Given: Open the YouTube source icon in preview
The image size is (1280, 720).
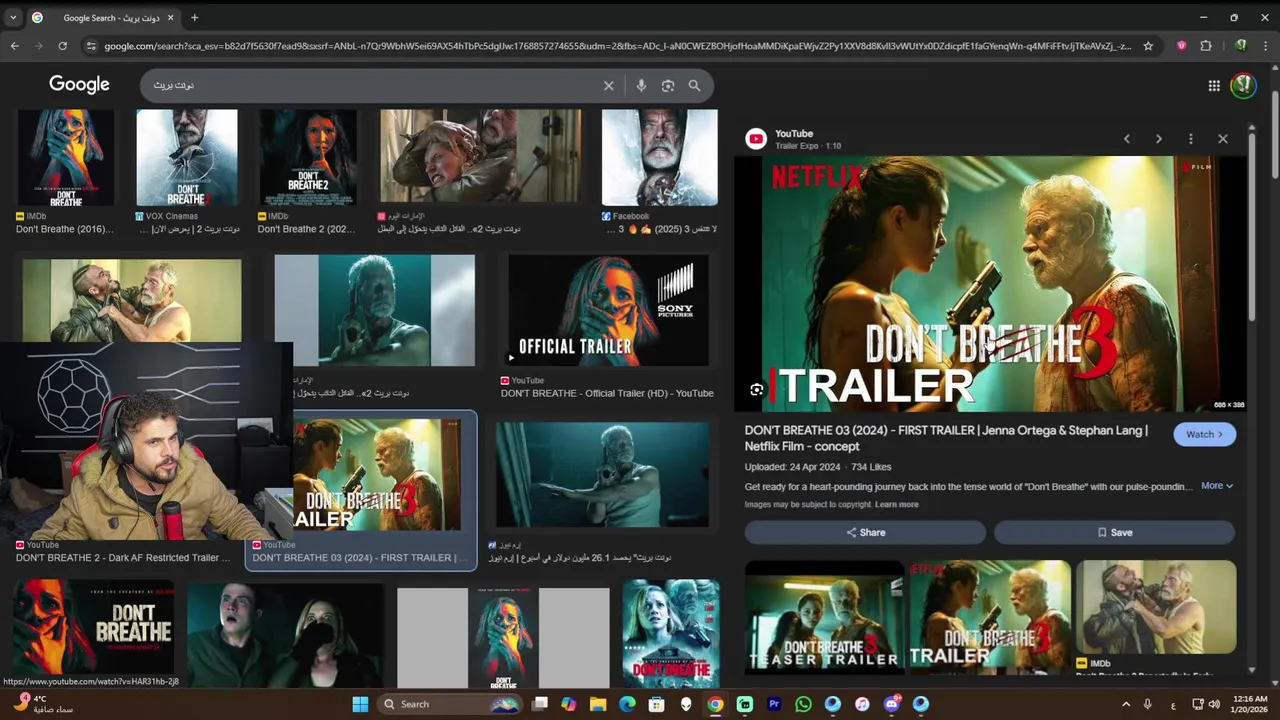Looking at the screenshot, I should pos(756,139).
